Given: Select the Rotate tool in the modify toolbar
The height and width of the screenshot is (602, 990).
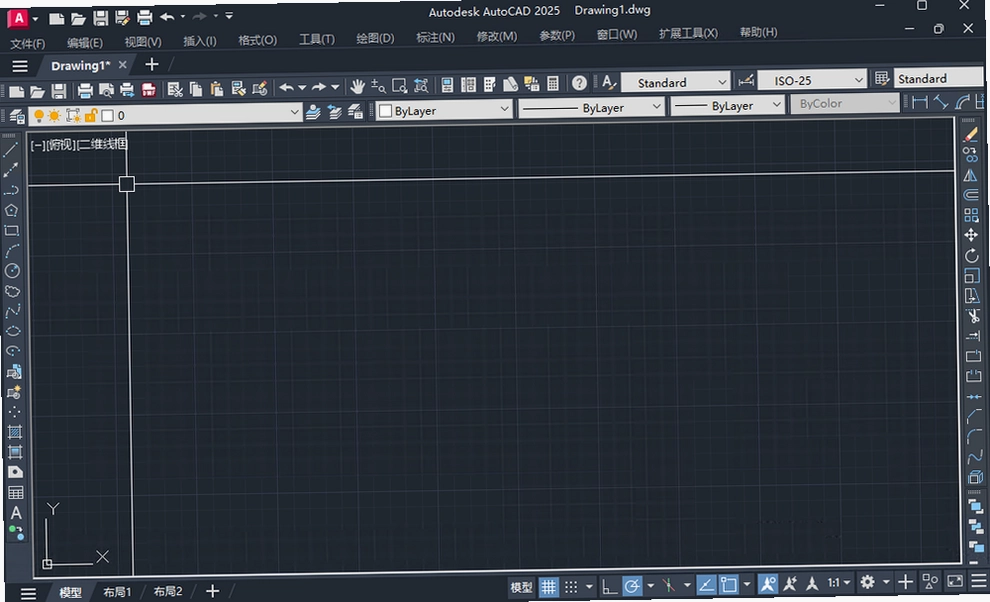Looking at the screenshot, I should [972, 255].
